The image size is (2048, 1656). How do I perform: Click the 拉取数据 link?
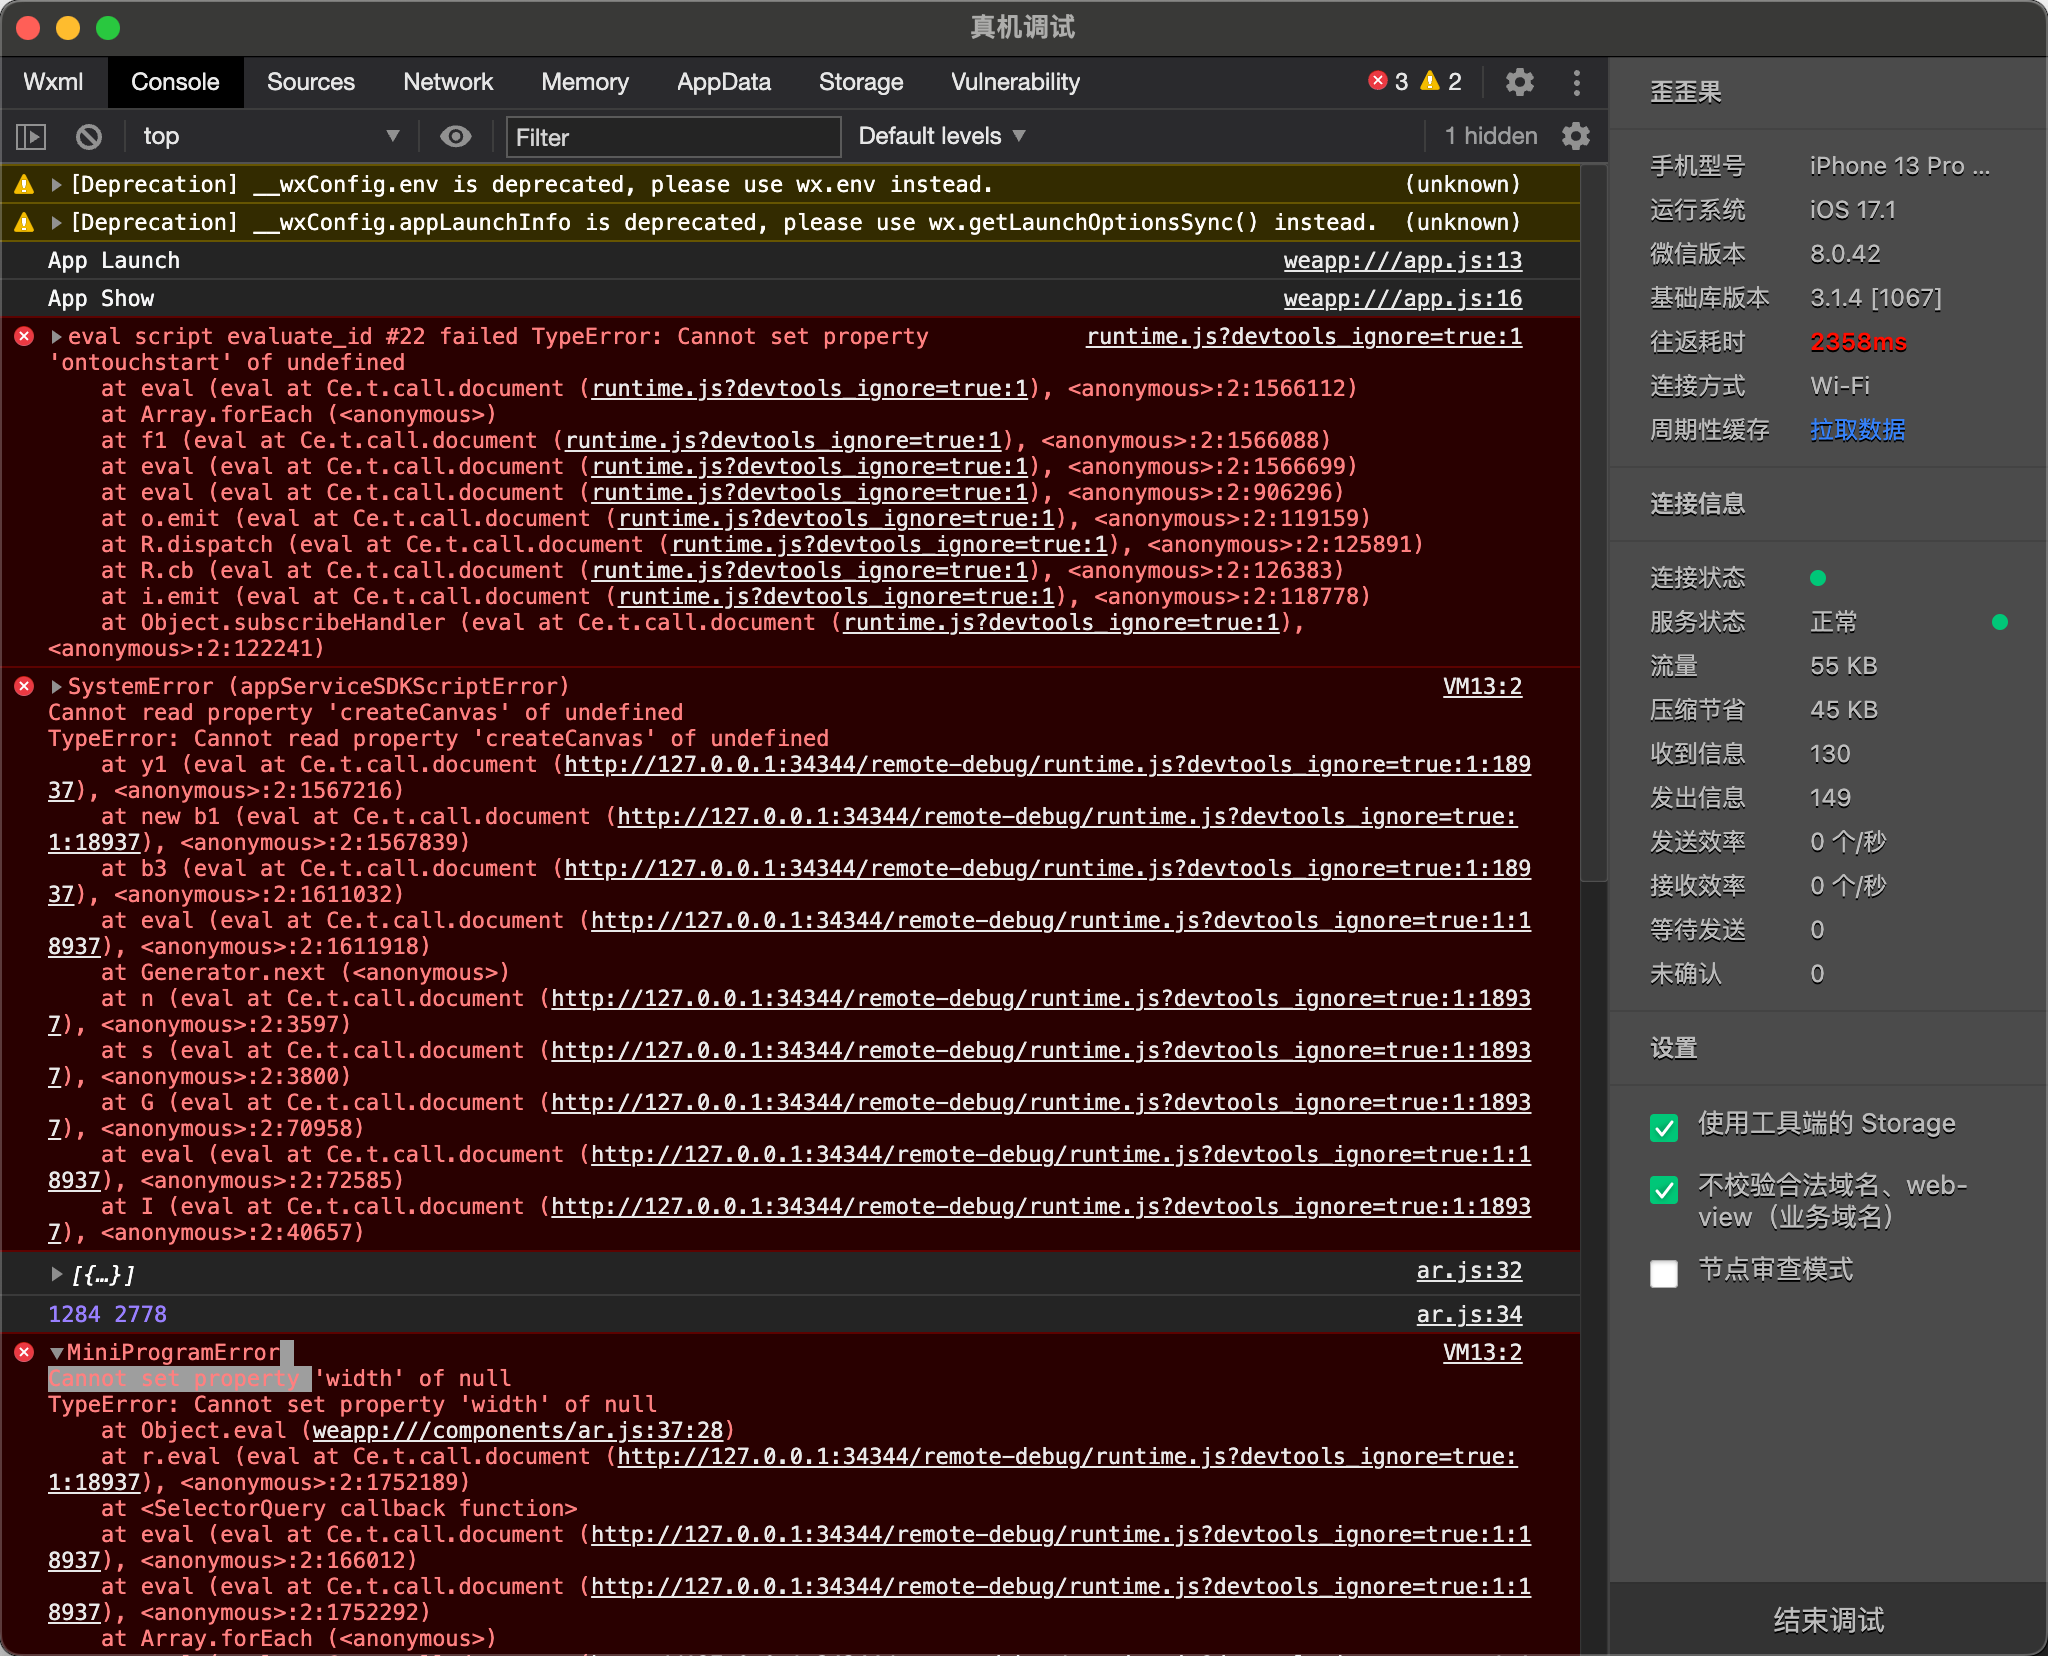[x=1857, y=430]
